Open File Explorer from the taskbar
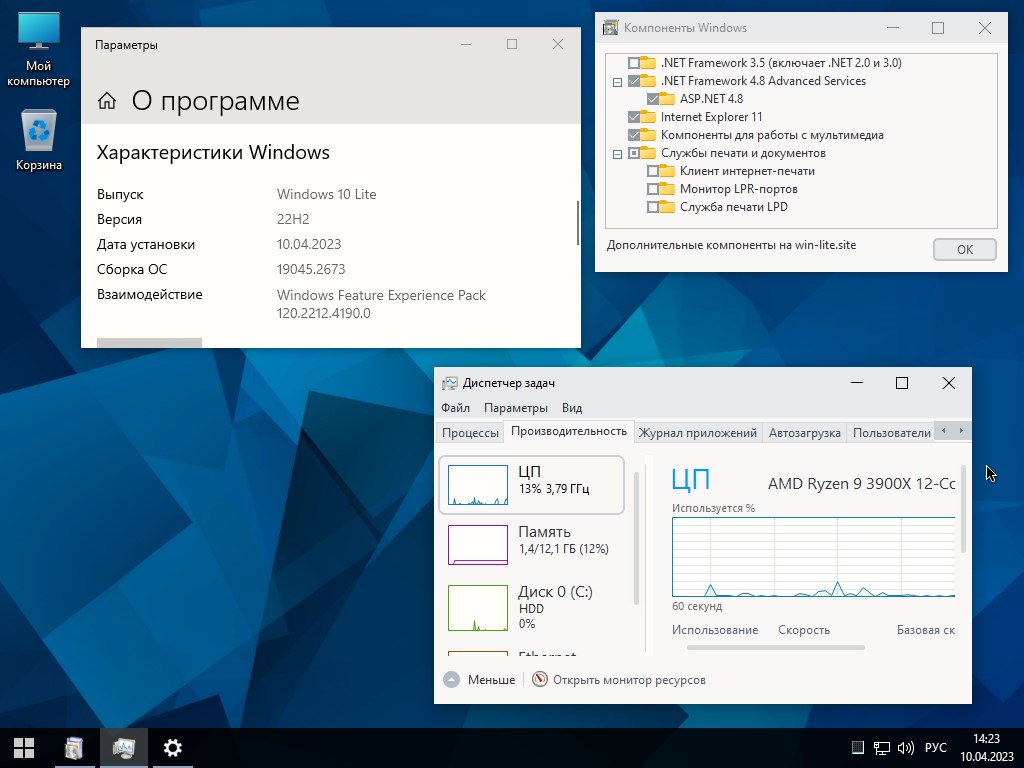Image resolution: width=1024 pixels, height=768 pixels. tap(74, 747)
